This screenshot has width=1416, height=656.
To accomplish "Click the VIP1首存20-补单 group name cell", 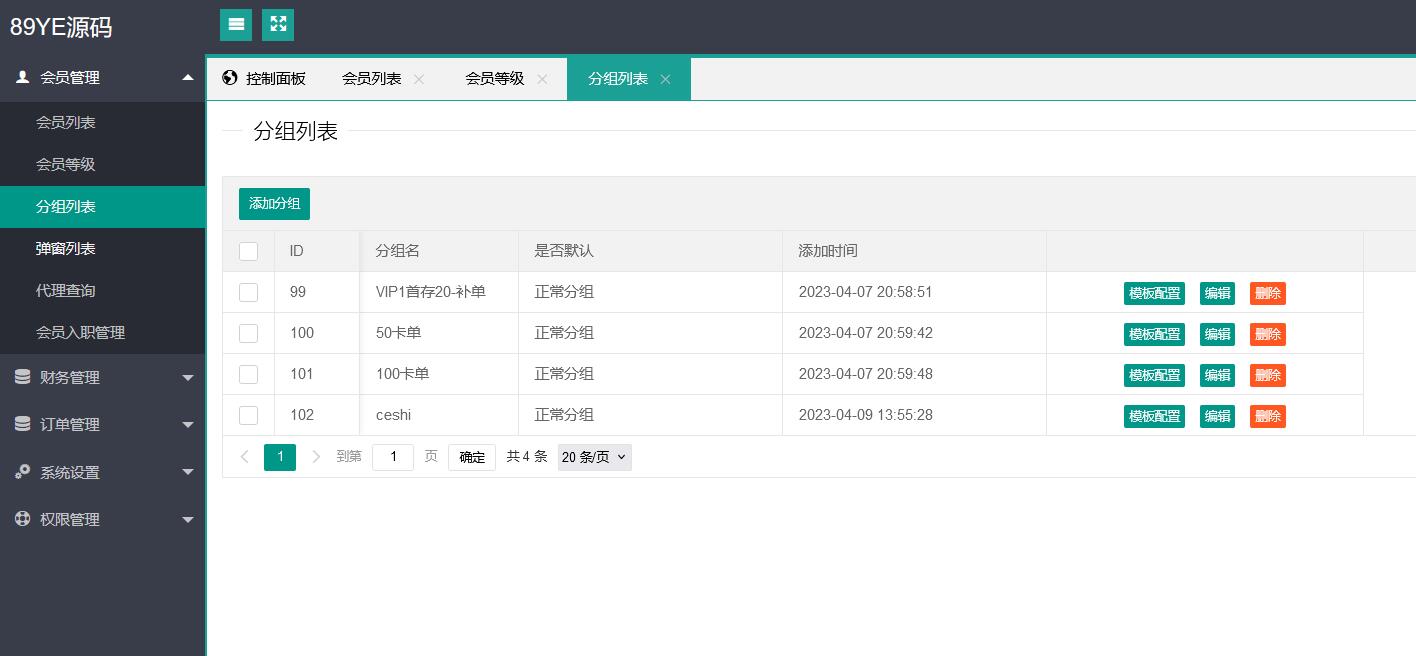I will [440, 292].
